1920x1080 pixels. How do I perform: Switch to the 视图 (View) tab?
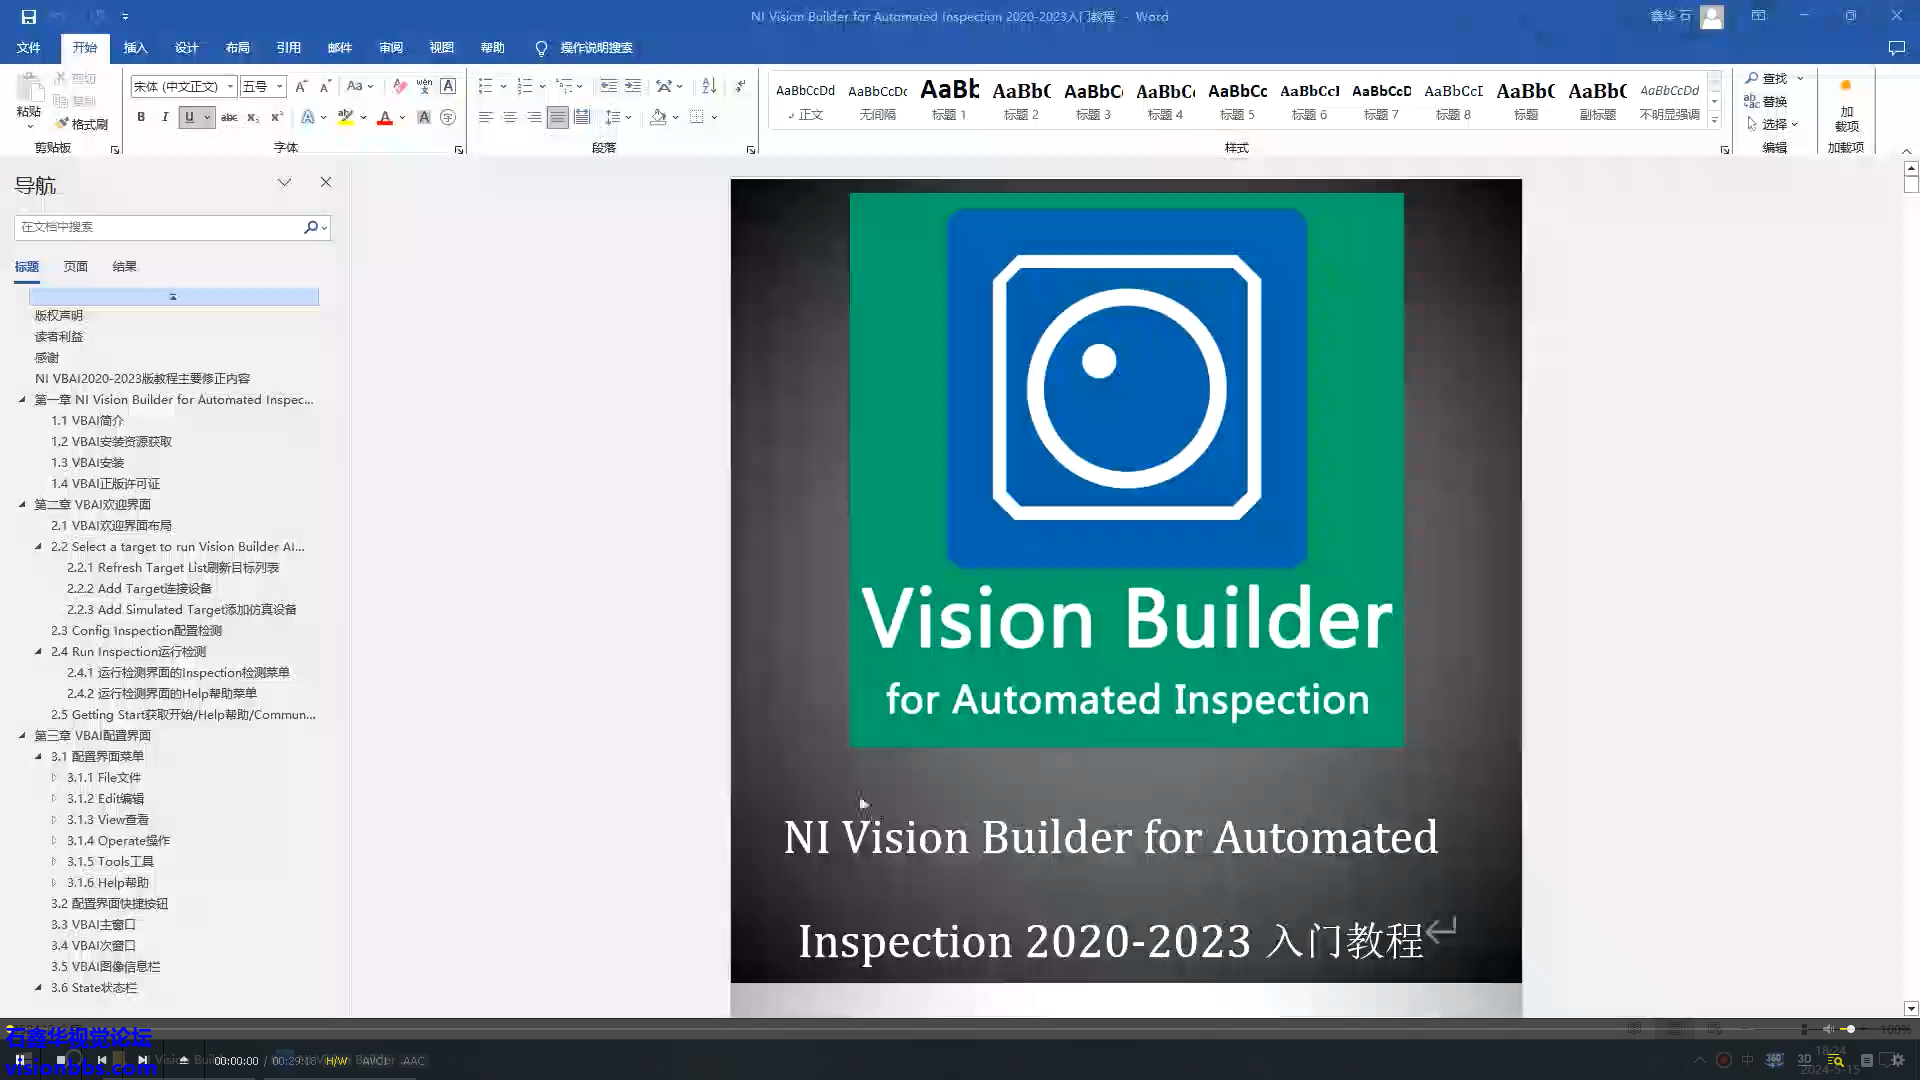(441, 47)
